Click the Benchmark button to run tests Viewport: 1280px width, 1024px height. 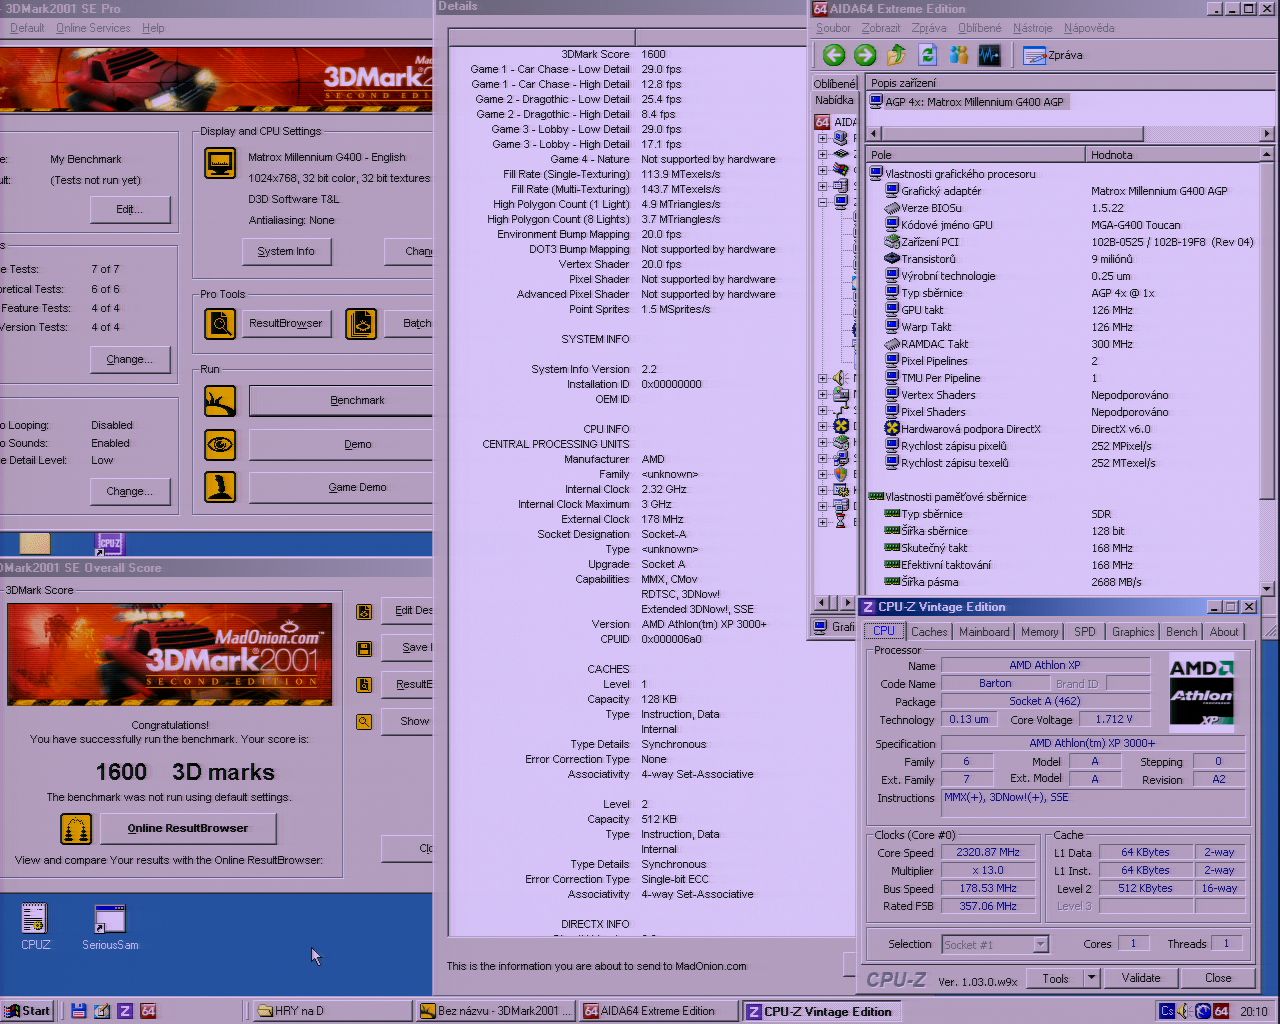coord(341,401)
